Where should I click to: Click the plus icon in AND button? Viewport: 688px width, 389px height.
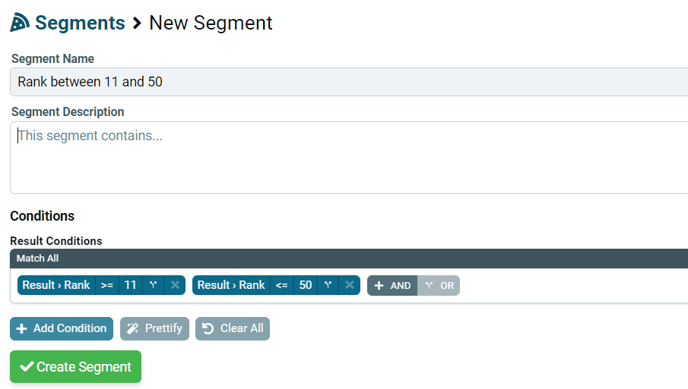379,286
